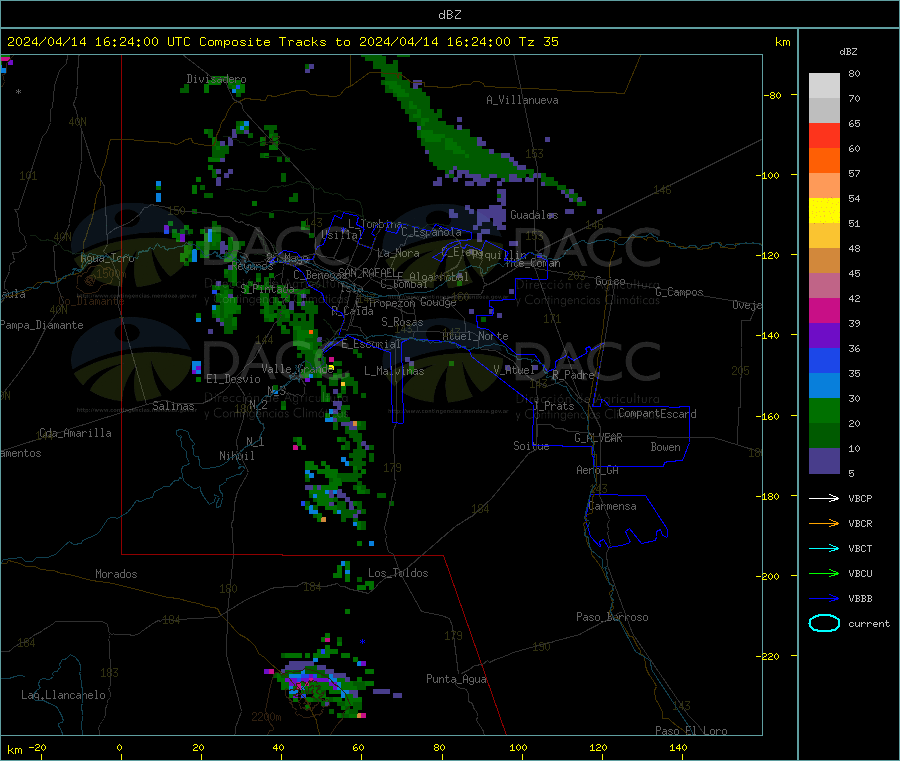Click the Bowen map label
The height and width of the screenshot is (761, 900).
[x=665, y=447]
